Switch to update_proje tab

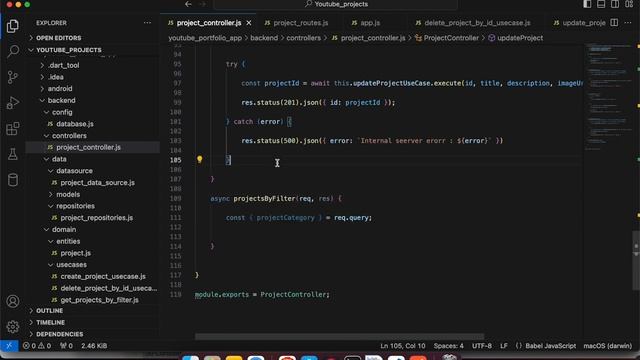(580, 23)
